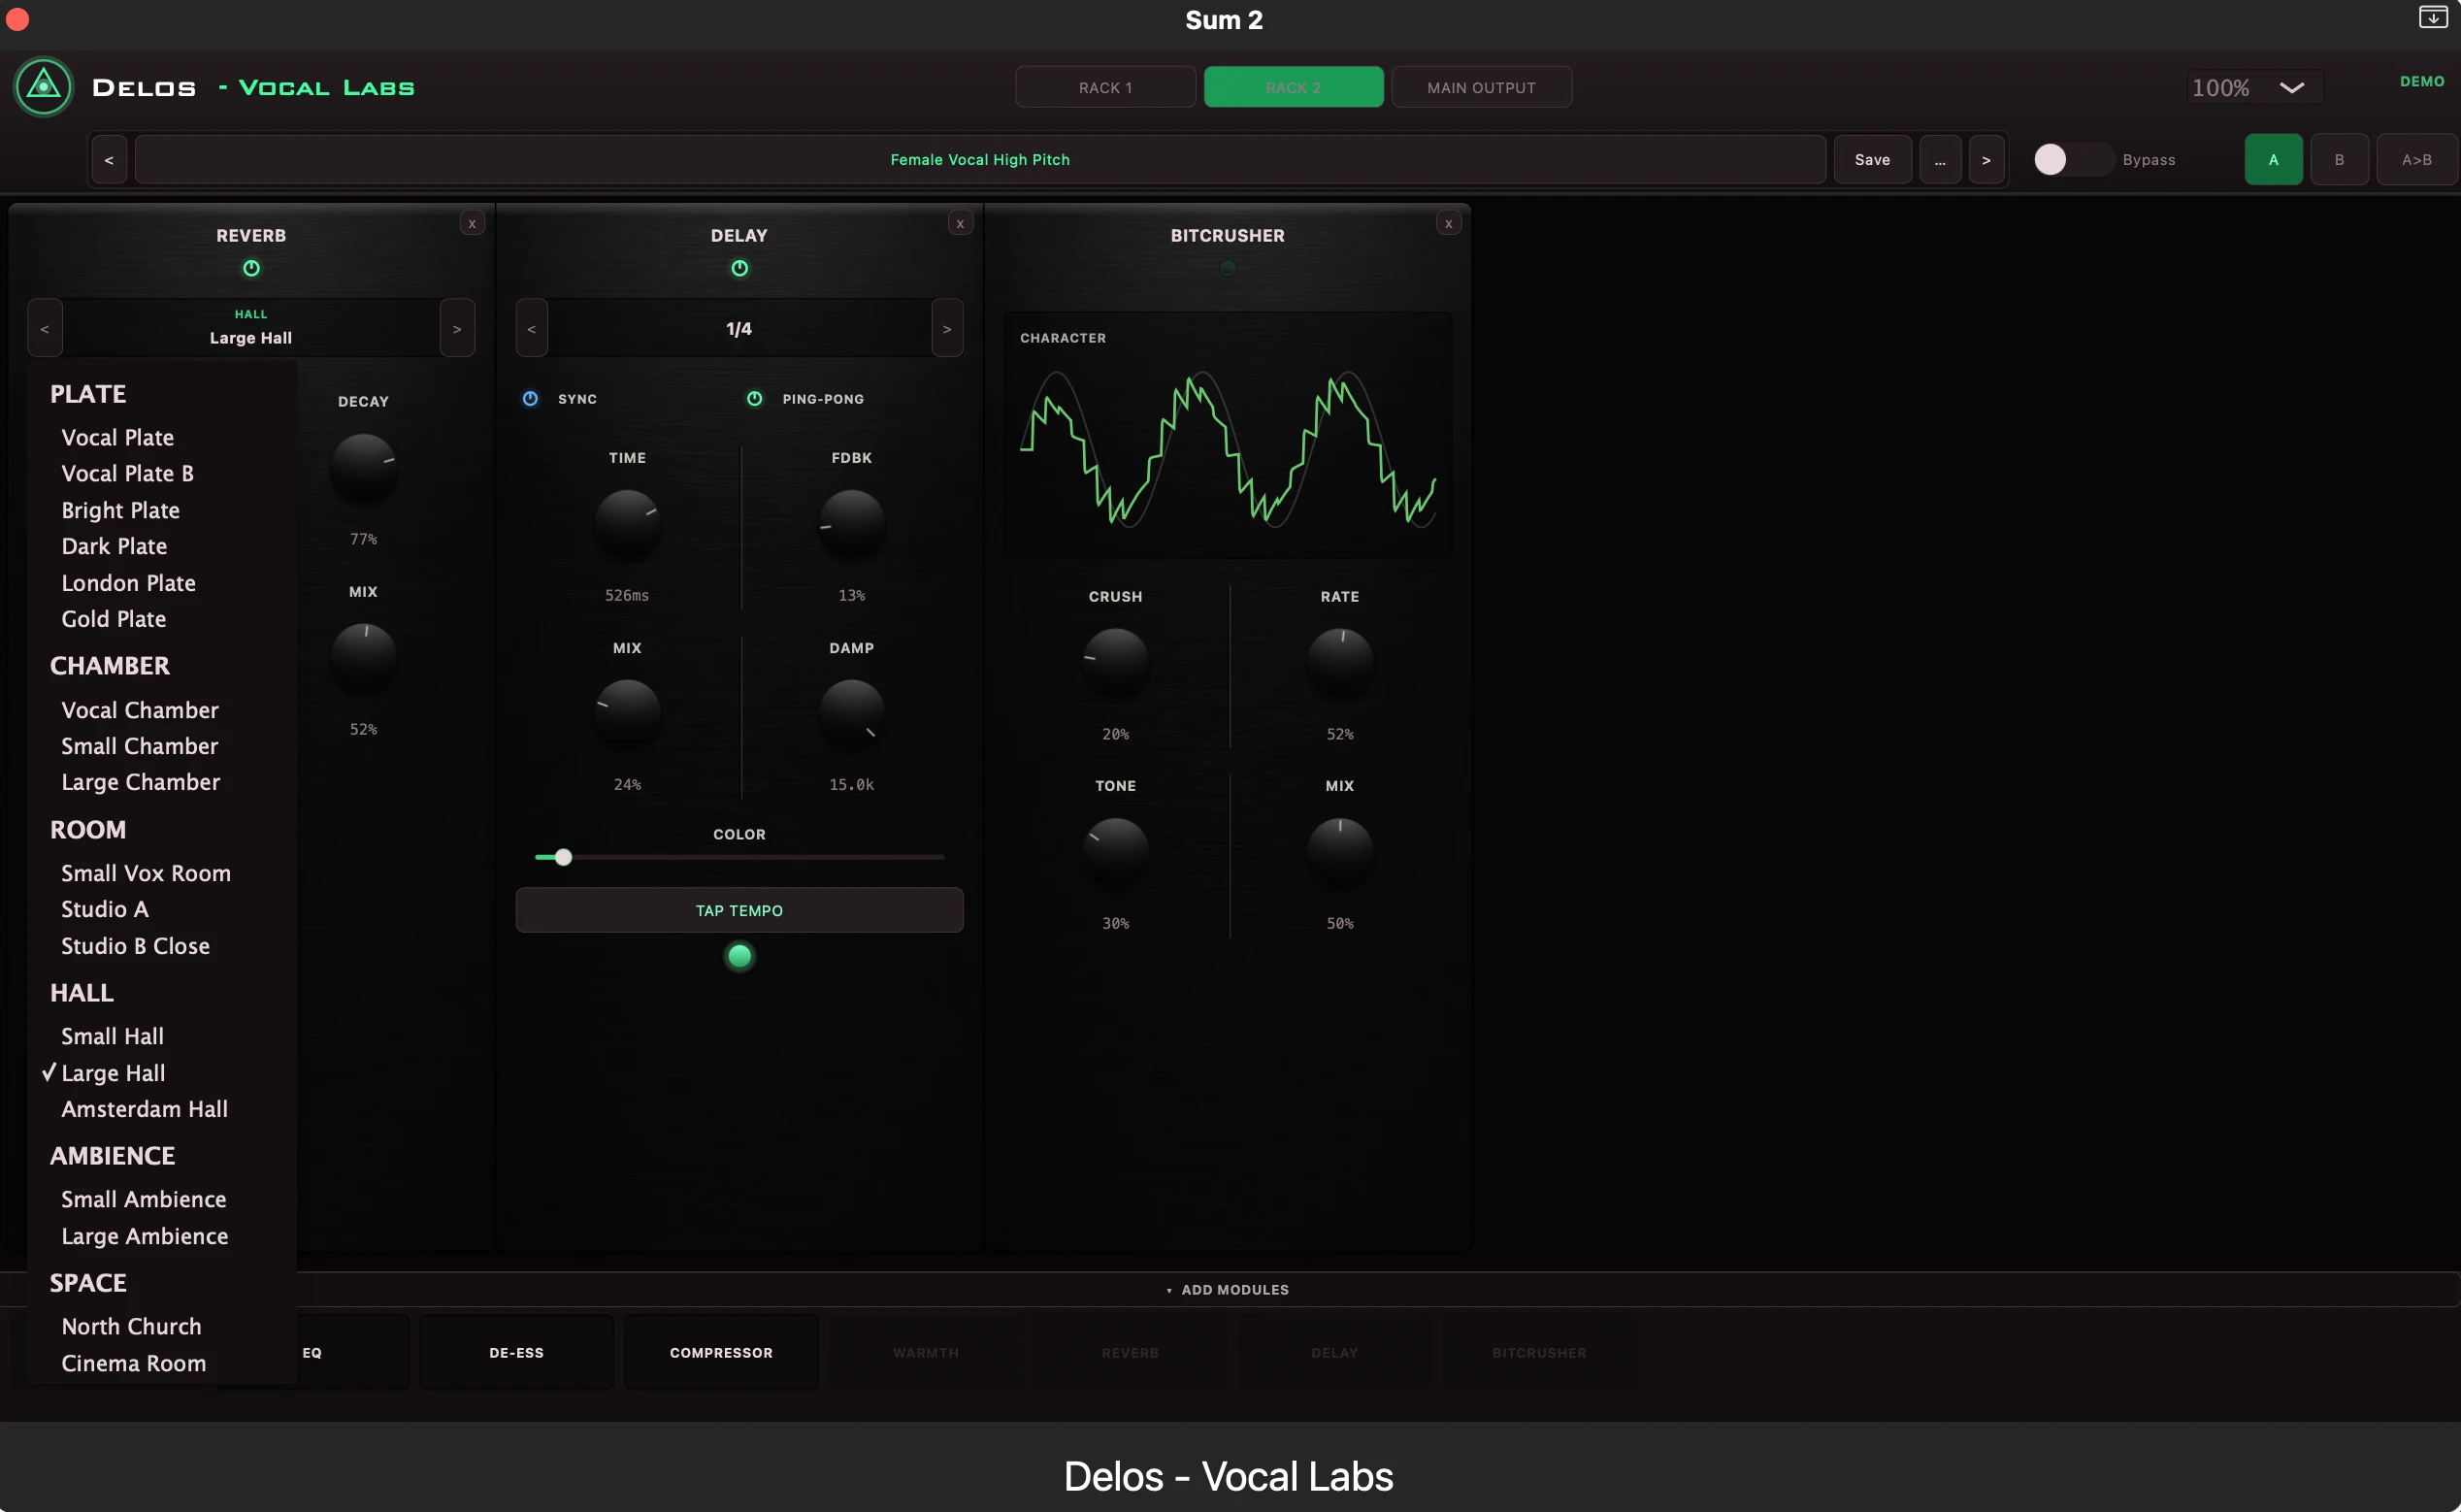Click the Delay TIME knob
The image size is (2461, 1512).
pyautogui.click(x=627, y=524)
